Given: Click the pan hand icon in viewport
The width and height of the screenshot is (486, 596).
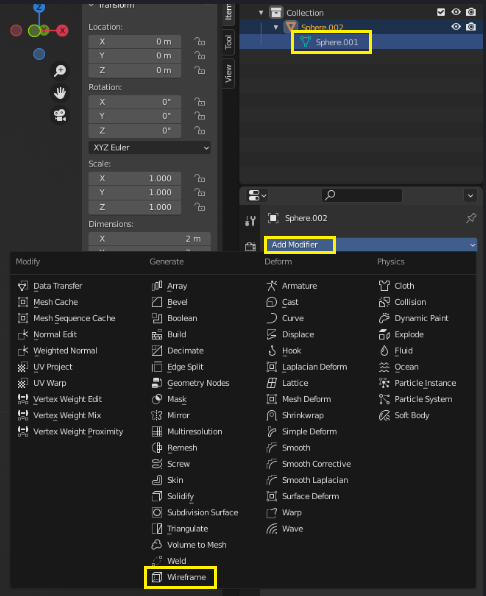Looking at the screenshot, I should pos(60,93).
